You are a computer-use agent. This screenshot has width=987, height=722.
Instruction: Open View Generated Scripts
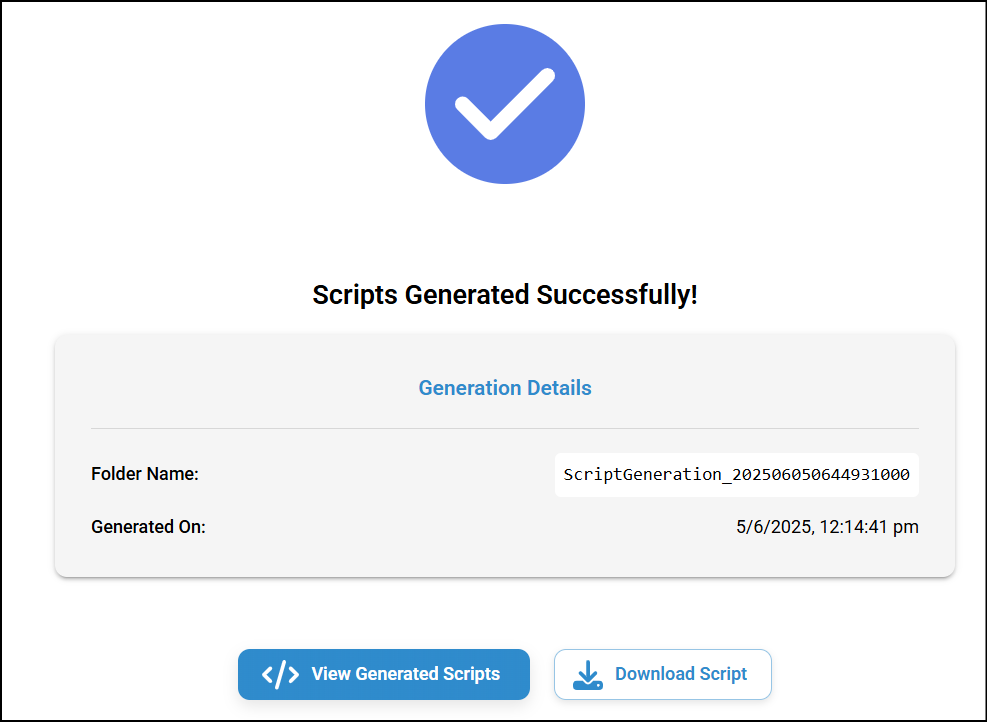tap(384, 674)
